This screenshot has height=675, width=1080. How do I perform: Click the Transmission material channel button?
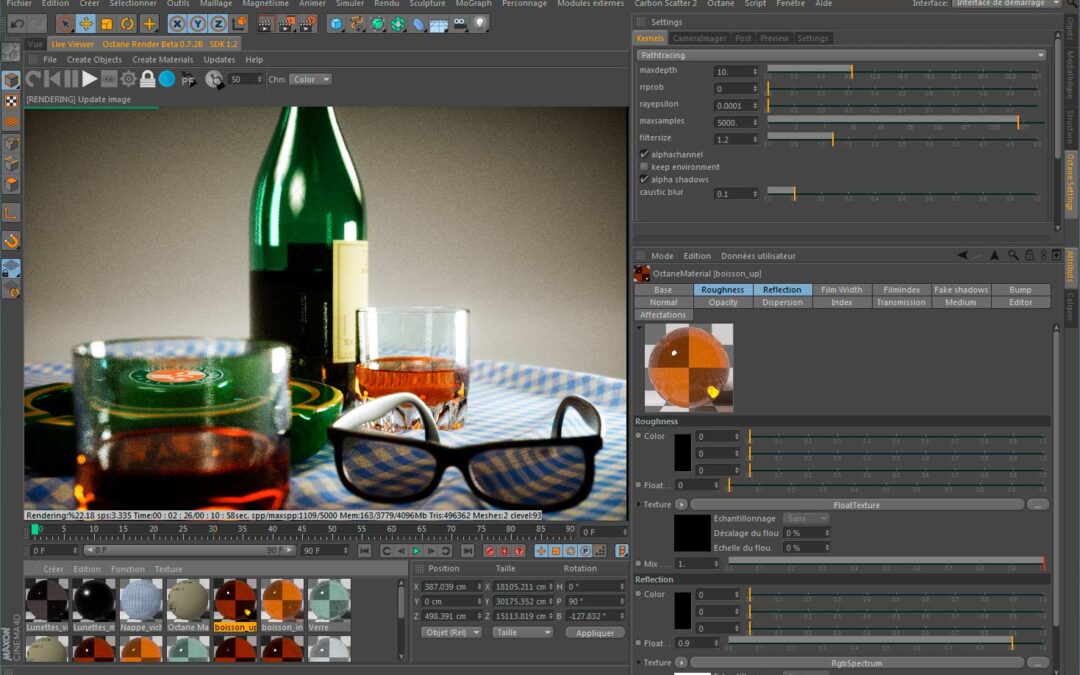pyautogui.click(x=900, y=302)
